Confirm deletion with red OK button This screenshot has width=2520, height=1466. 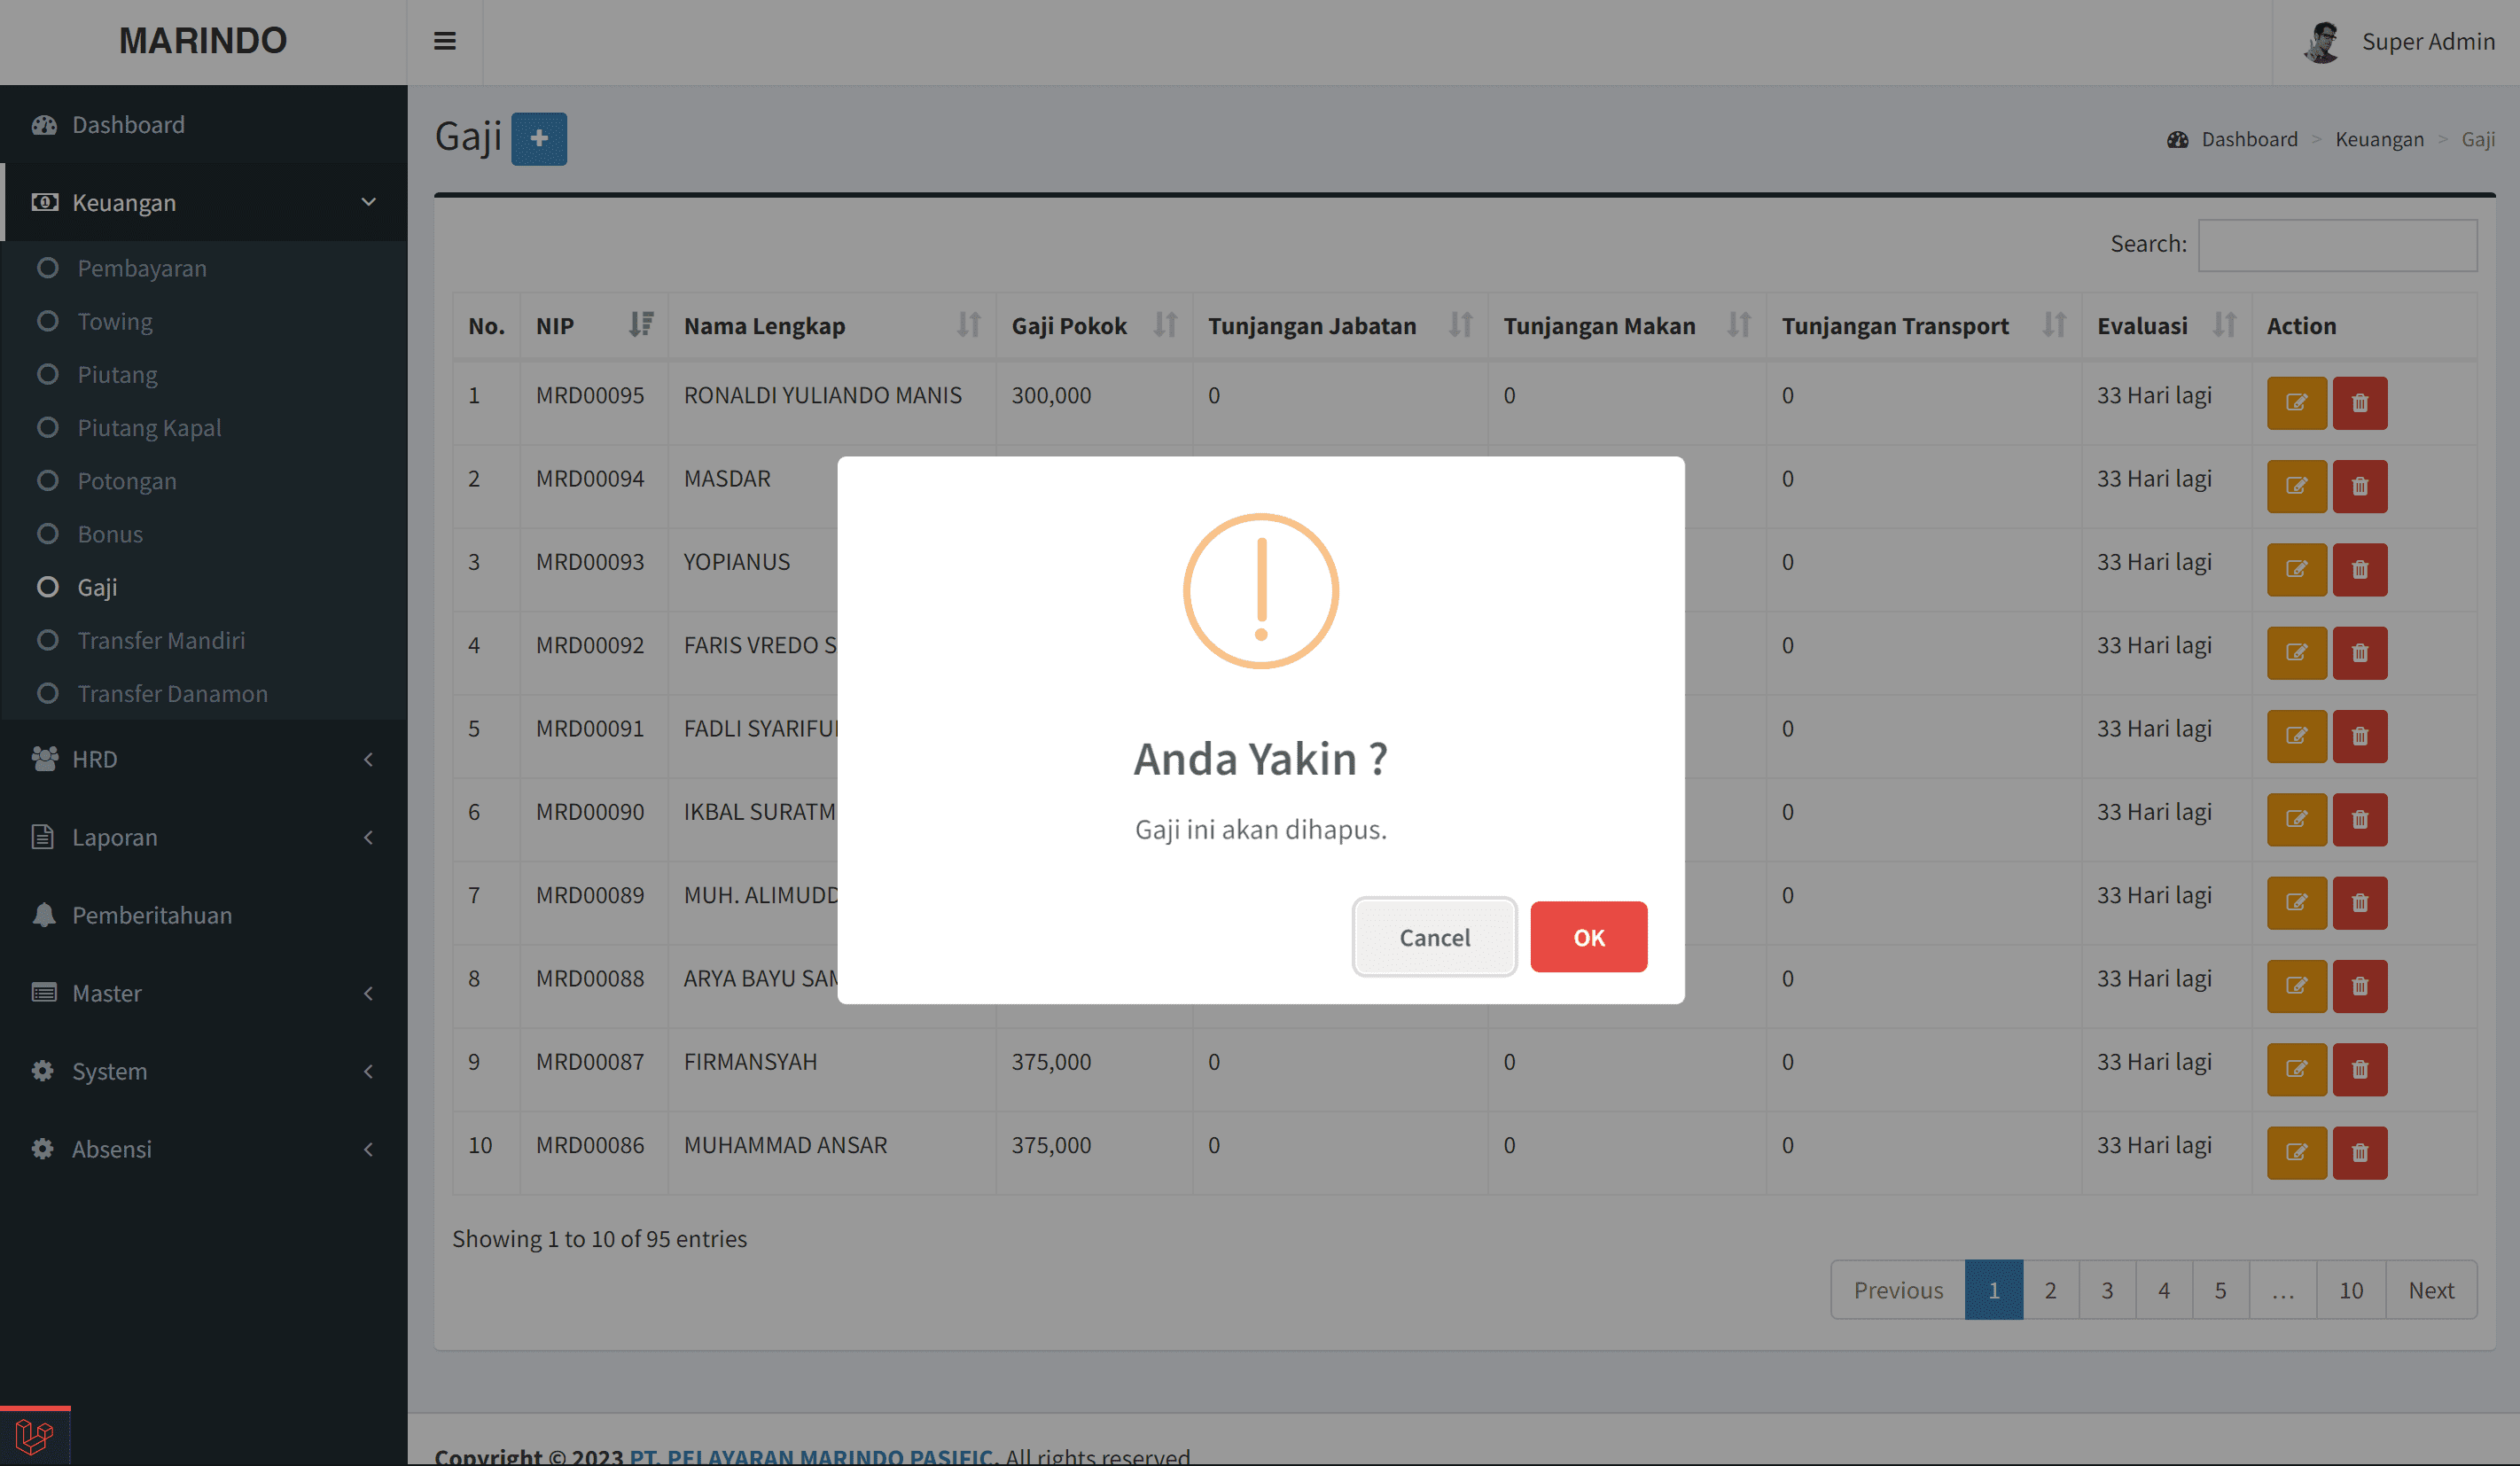pos(1588,937)
